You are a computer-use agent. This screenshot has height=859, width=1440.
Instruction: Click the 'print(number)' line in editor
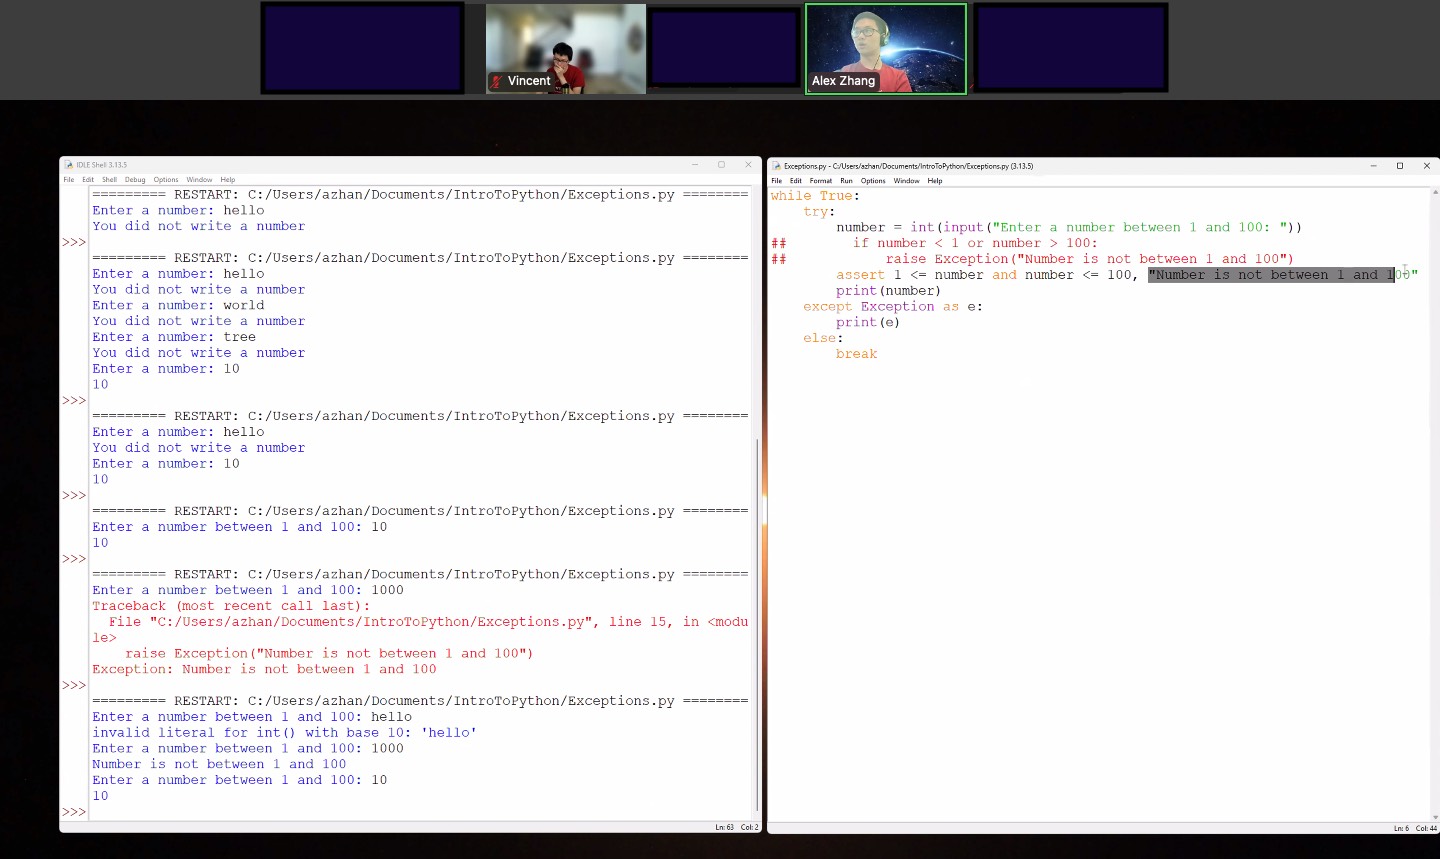[x=888, y=291]
